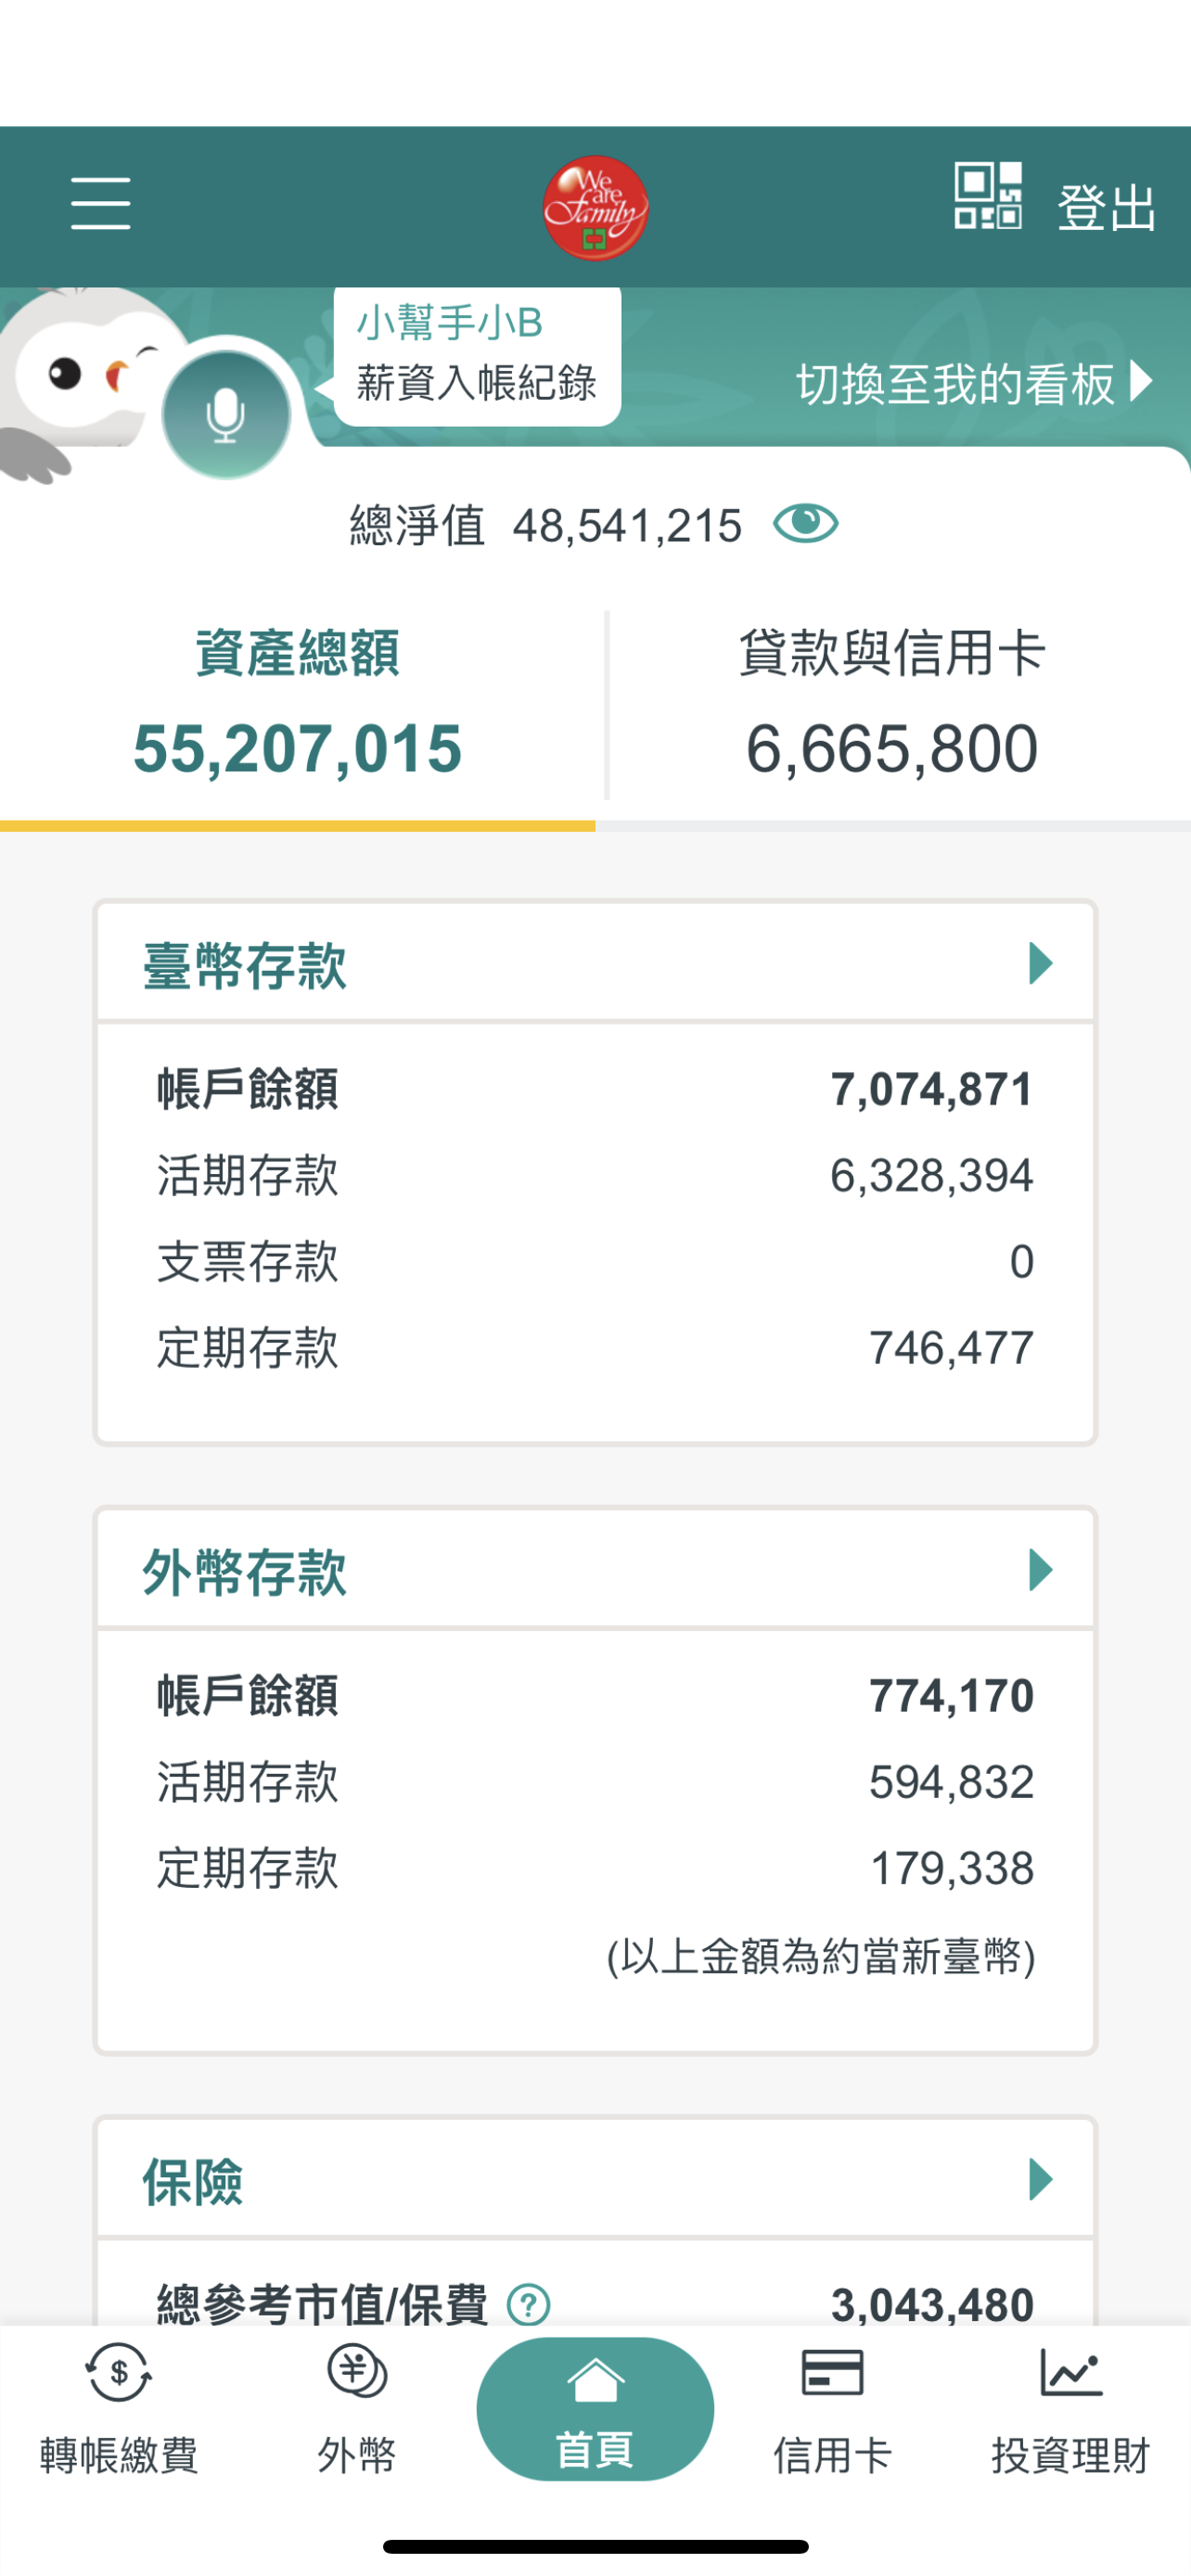Expand the 臺幣存款 section arrow

(1040, 964)
